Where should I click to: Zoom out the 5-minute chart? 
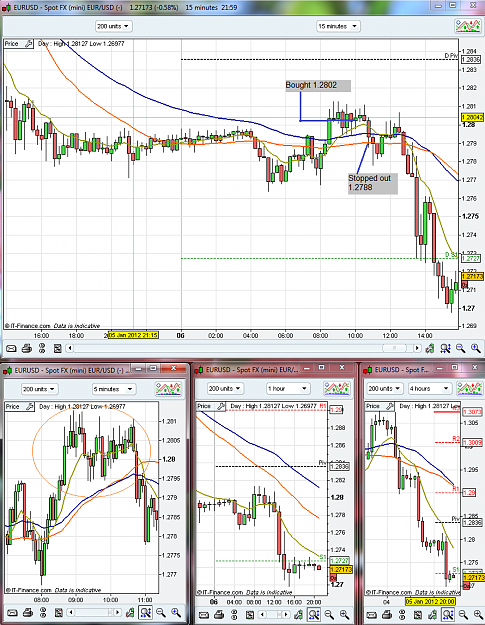point(161,612)
